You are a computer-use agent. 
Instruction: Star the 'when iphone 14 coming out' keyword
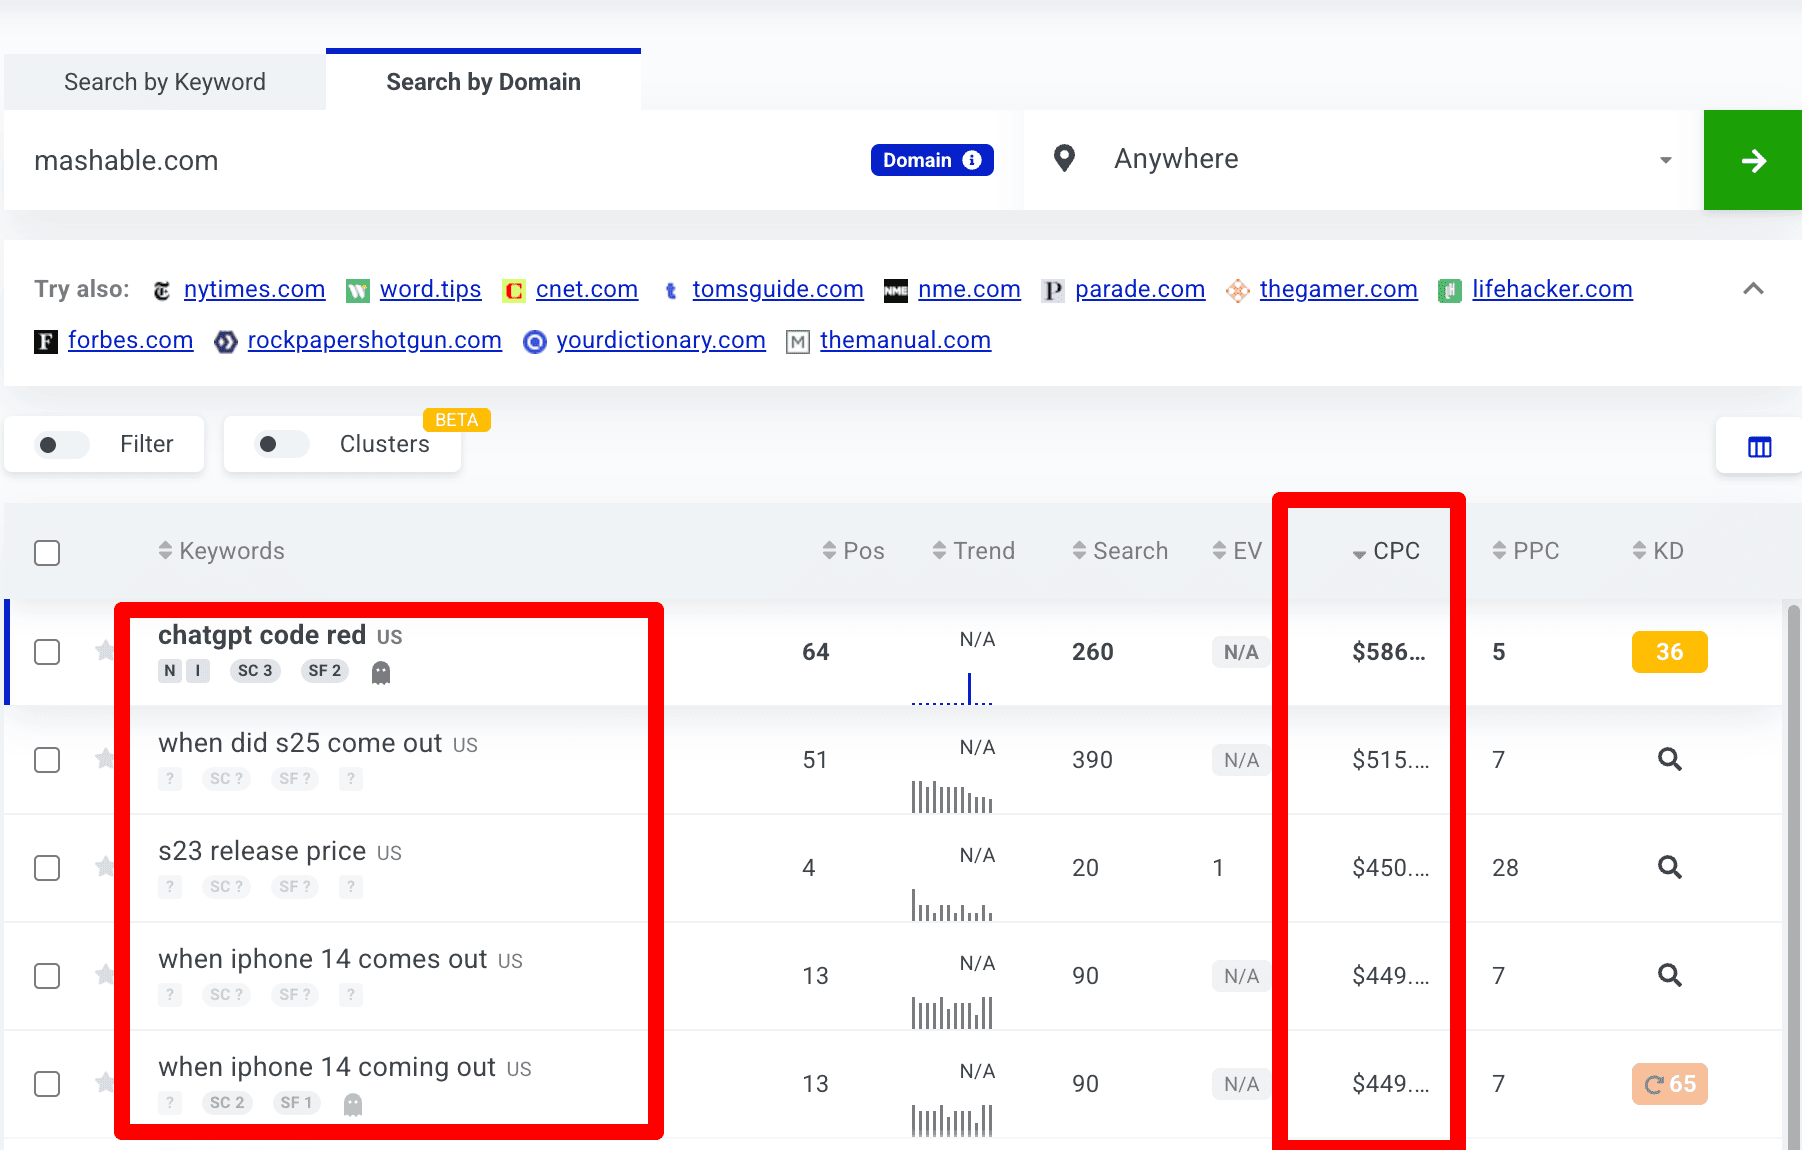click(x=104, y=1083)
